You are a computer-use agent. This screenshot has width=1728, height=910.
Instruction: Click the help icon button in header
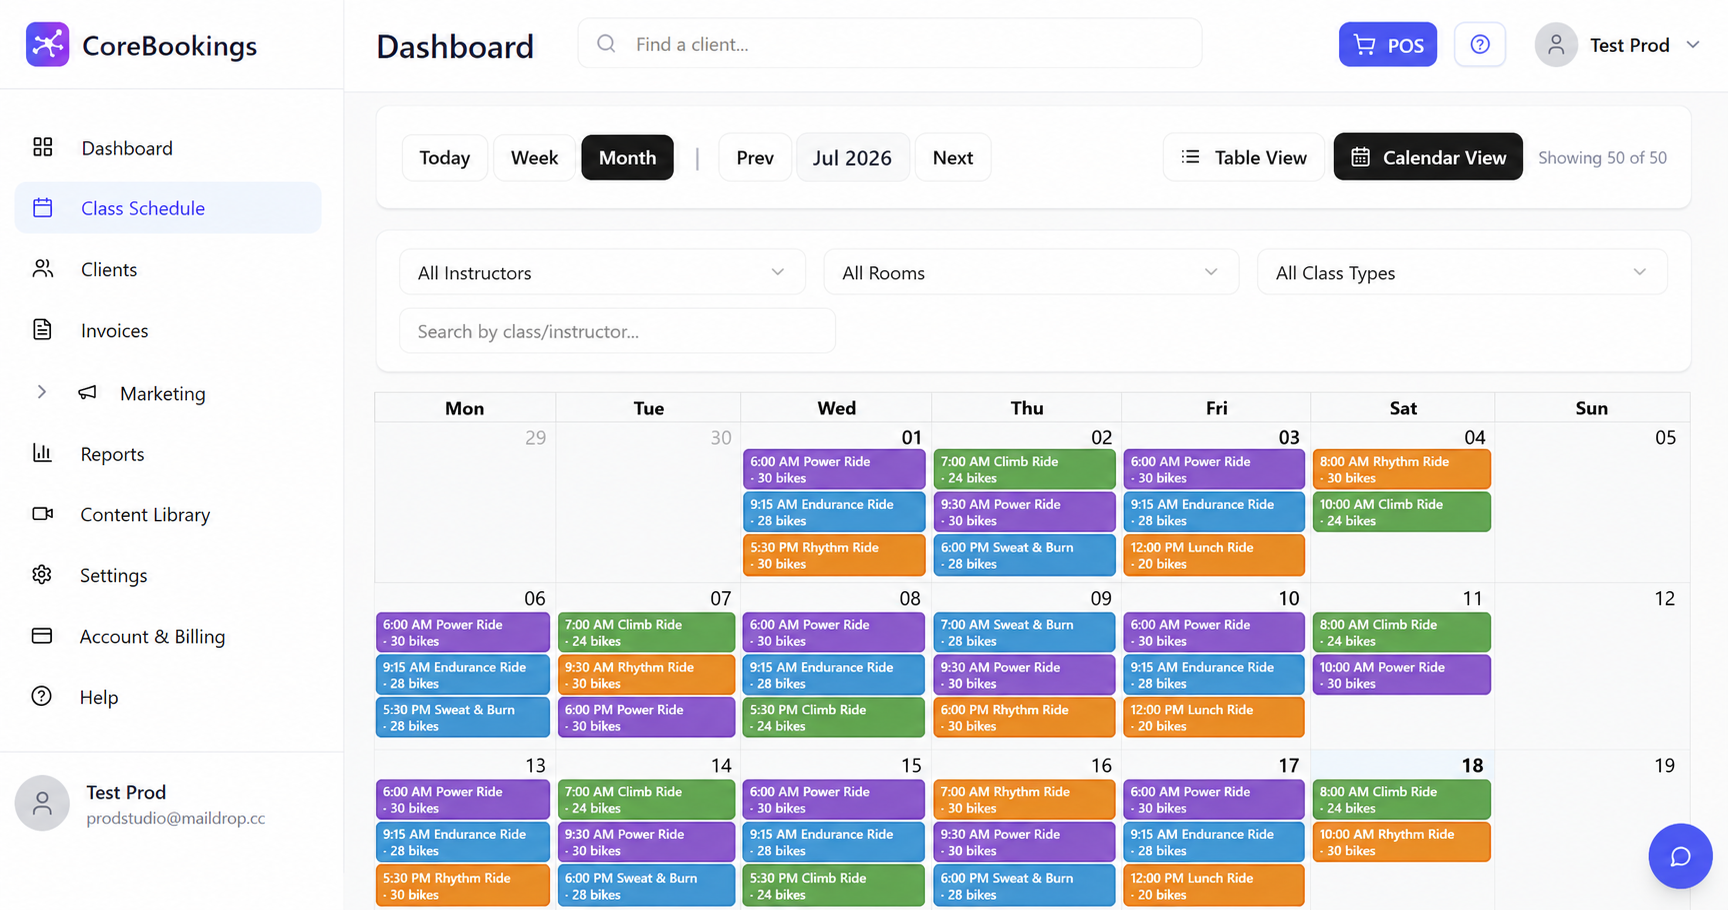point(1480,45)
